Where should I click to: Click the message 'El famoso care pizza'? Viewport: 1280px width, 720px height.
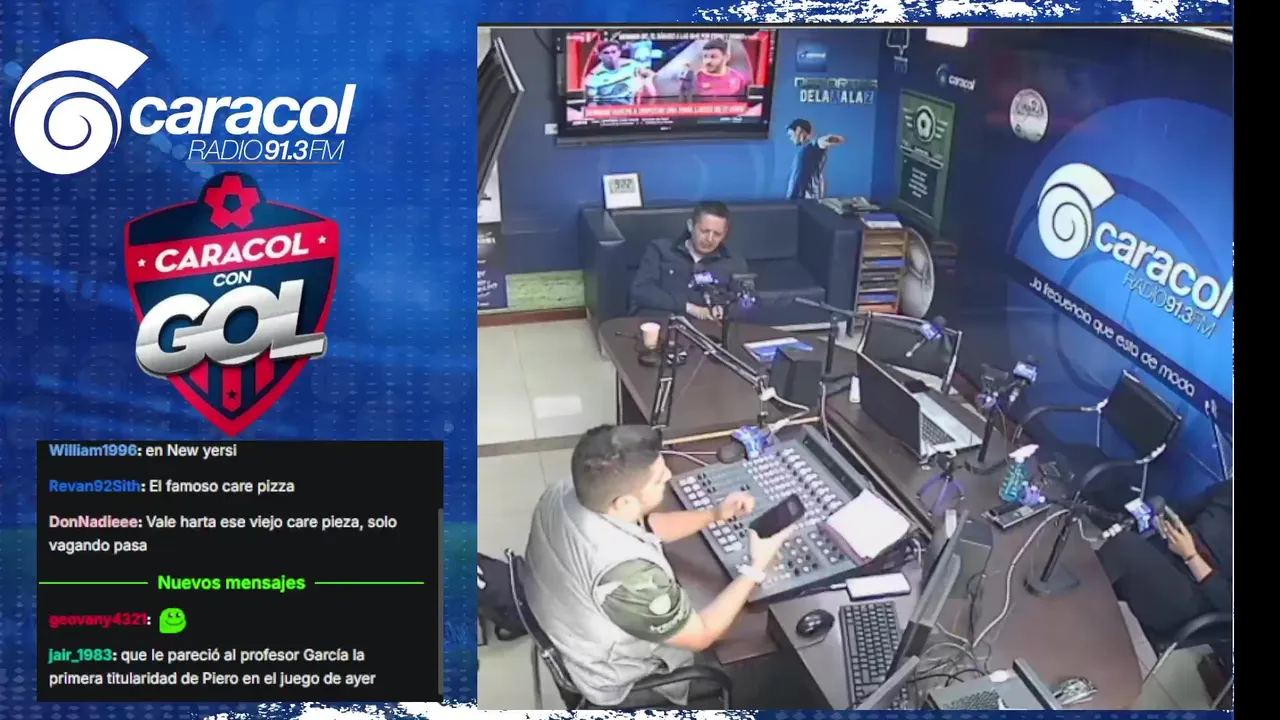(223, 487)
